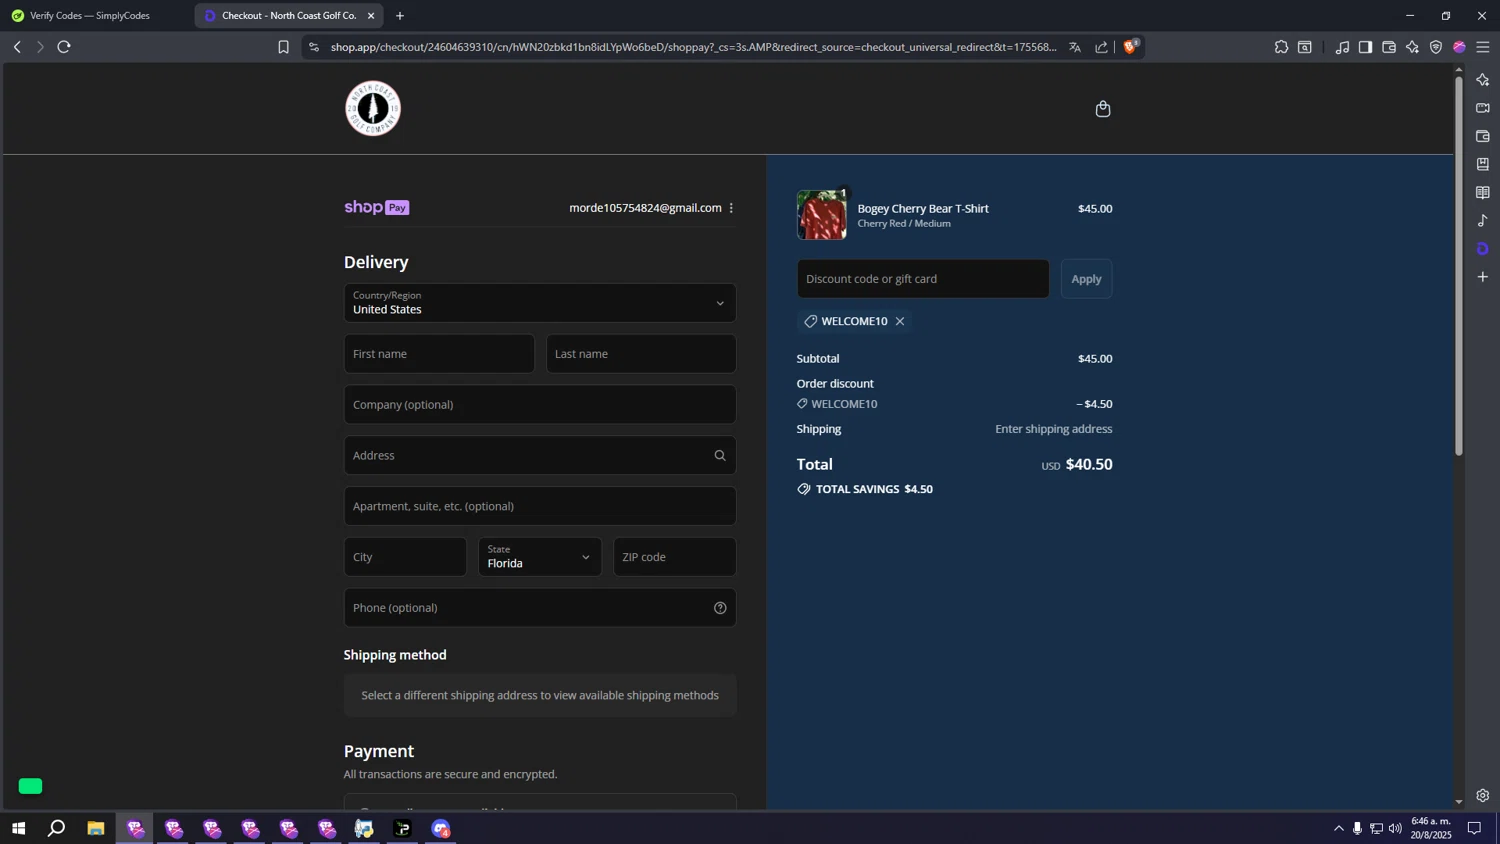Click the address search magnifier icon
The image size is (1500, 844).
[x=720, y=456]
